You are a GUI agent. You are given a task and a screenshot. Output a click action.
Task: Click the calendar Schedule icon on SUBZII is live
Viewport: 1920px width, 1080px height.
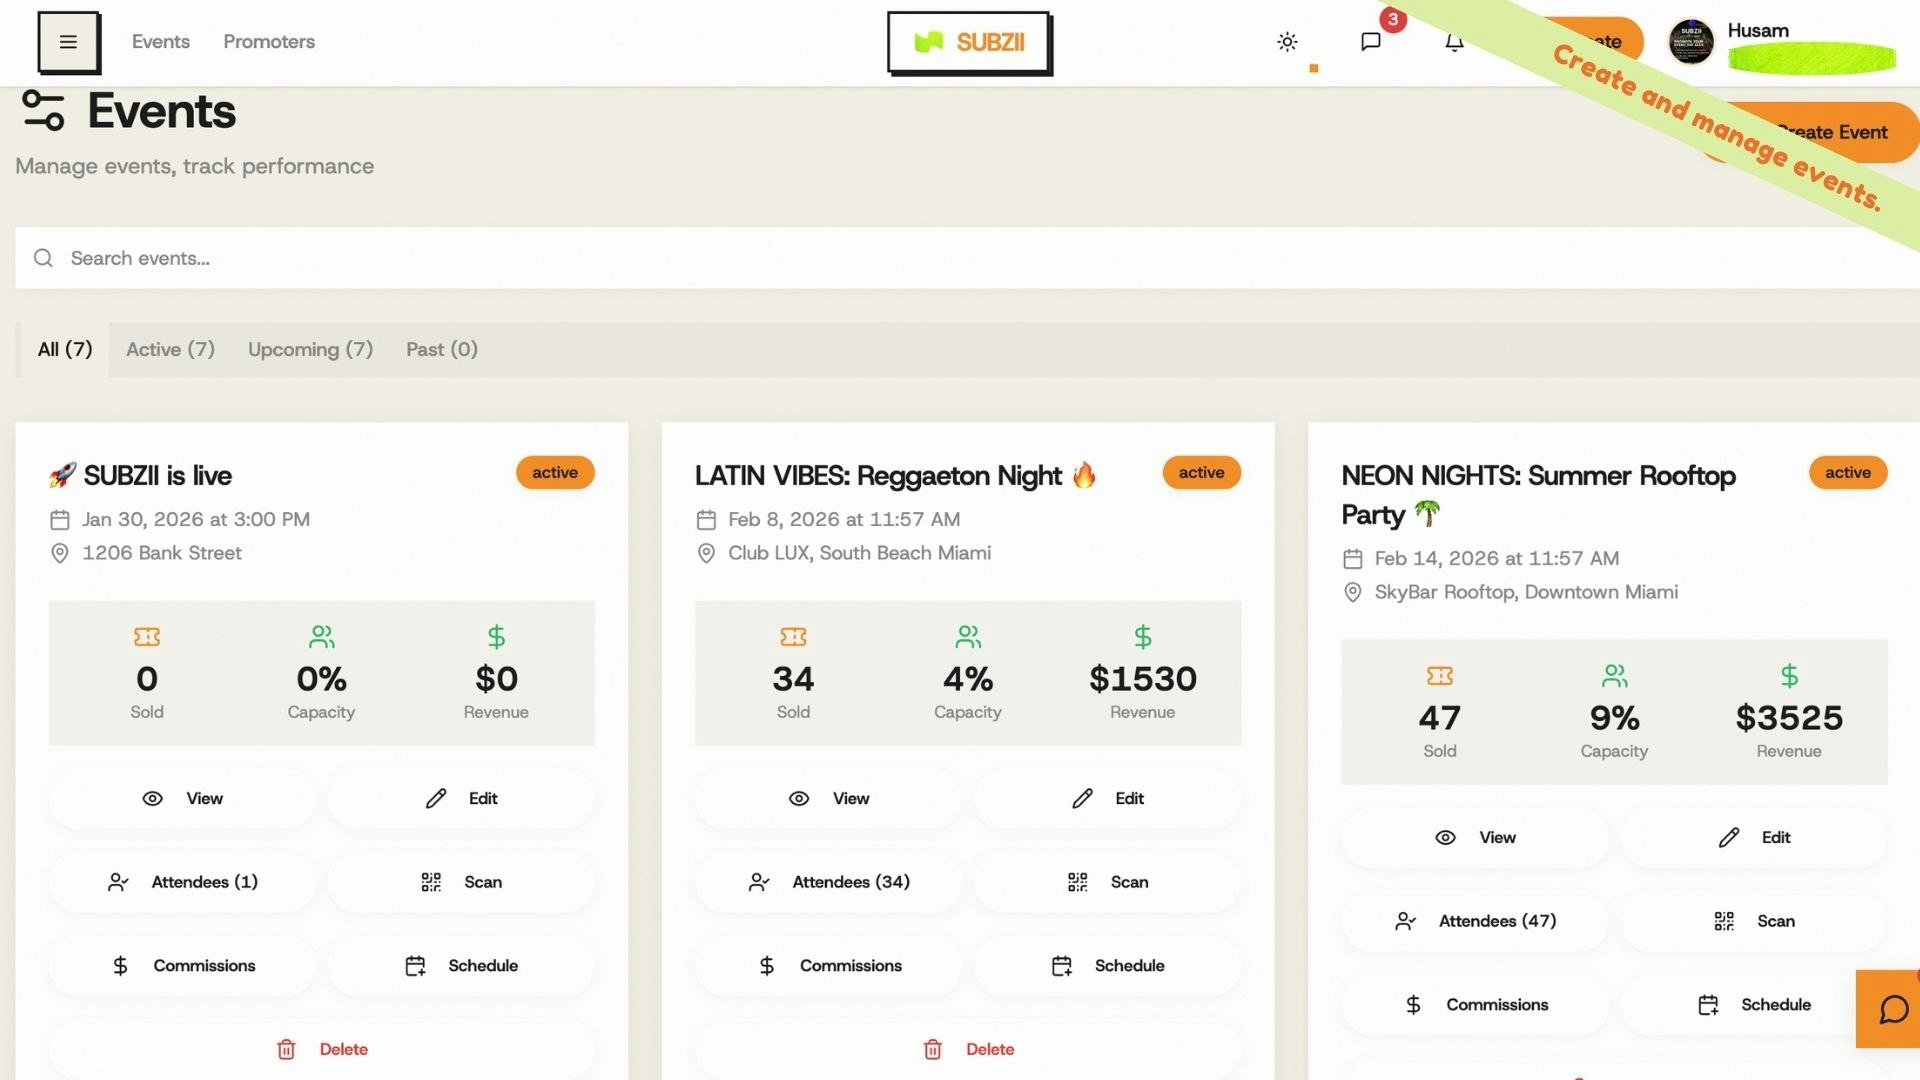tap(415, 965)
